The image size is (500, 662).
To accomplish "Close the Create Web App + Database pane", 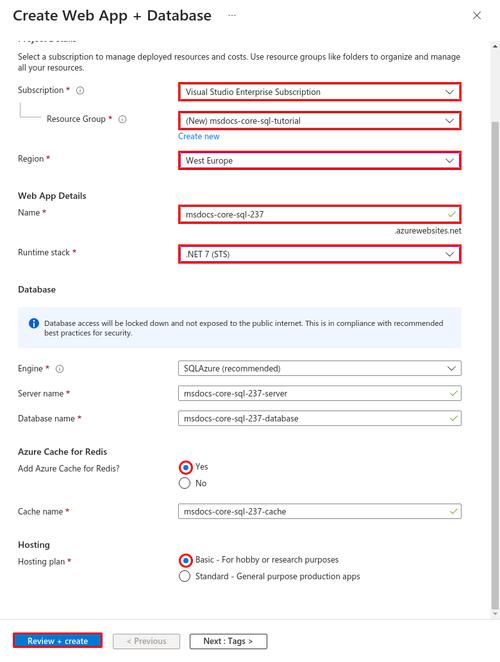I will coord(477,16).
